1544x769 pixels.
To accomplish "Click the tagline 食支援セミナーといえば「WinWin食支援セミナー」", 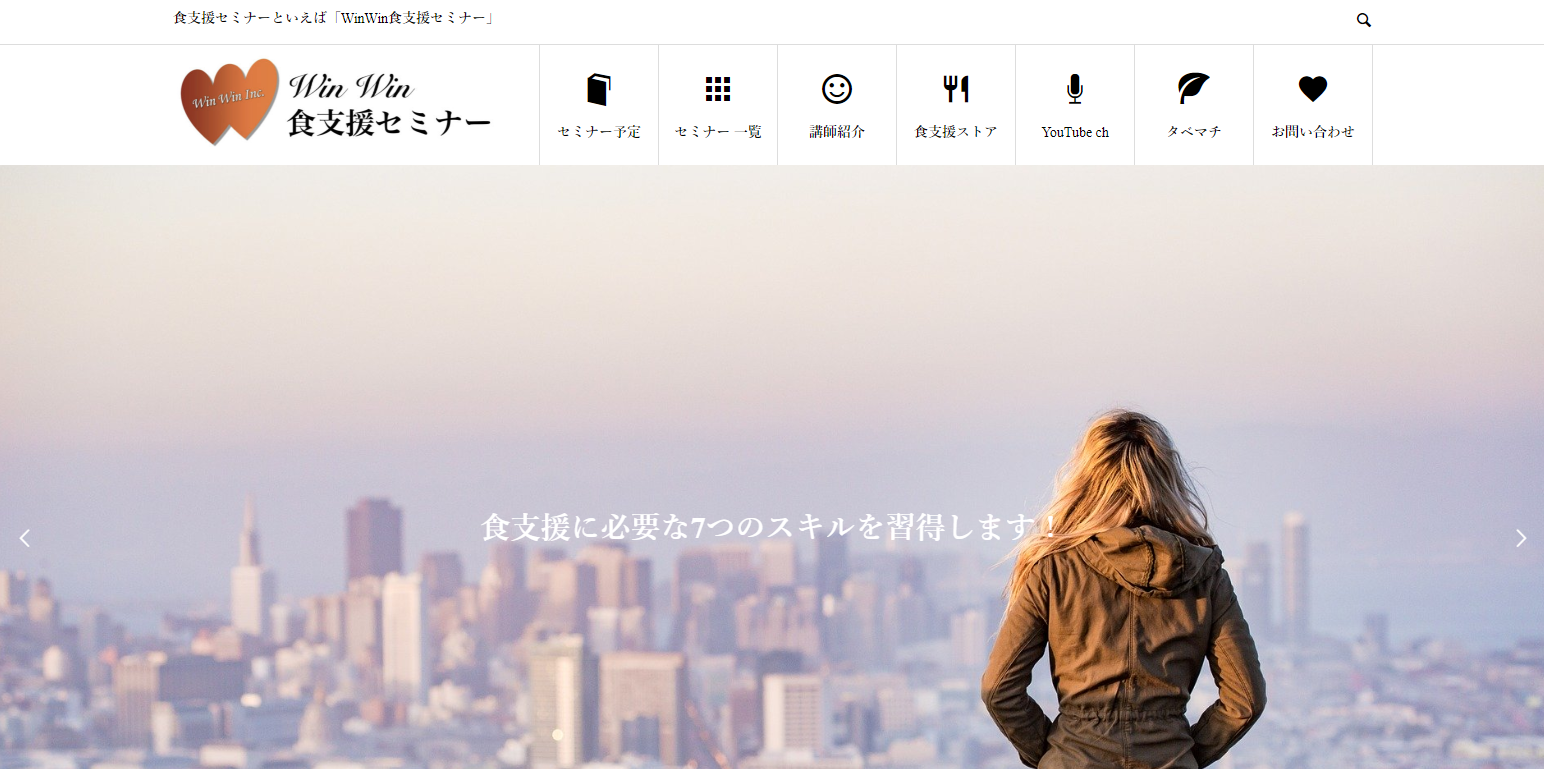I will click(334, 18).
